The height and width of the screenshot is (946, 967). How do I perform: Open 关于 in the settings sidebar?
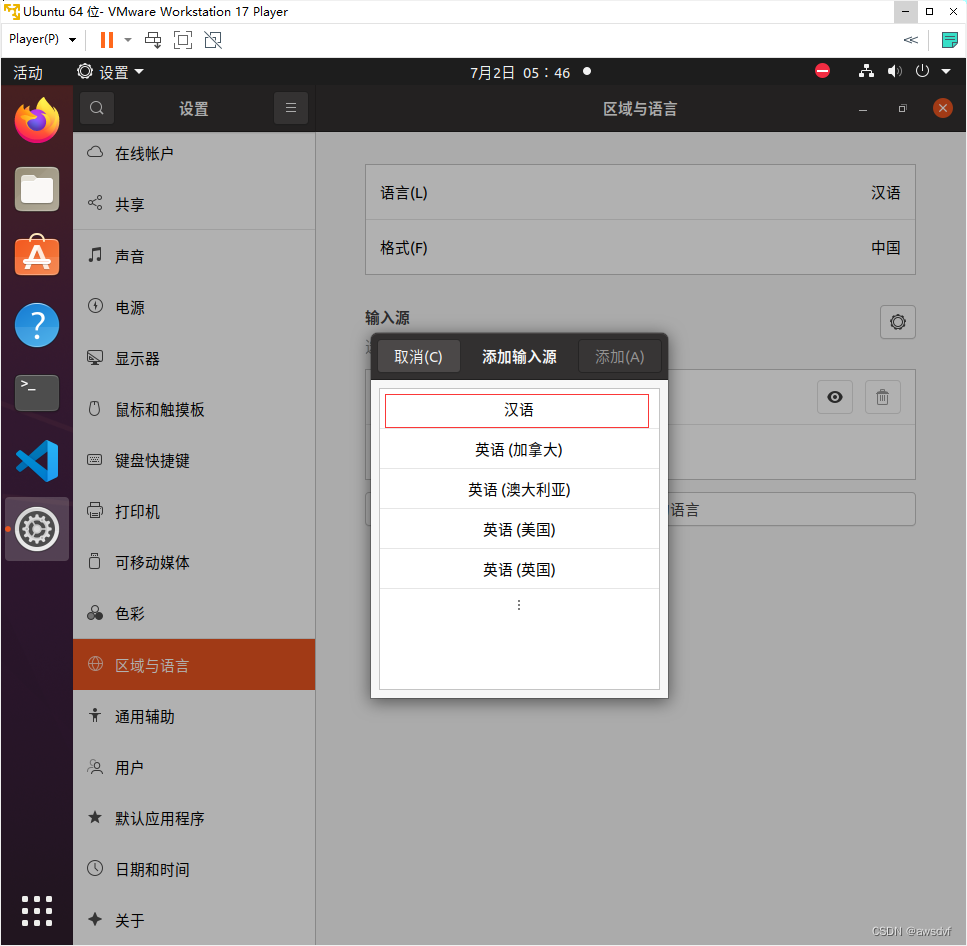tap(194, 921)
